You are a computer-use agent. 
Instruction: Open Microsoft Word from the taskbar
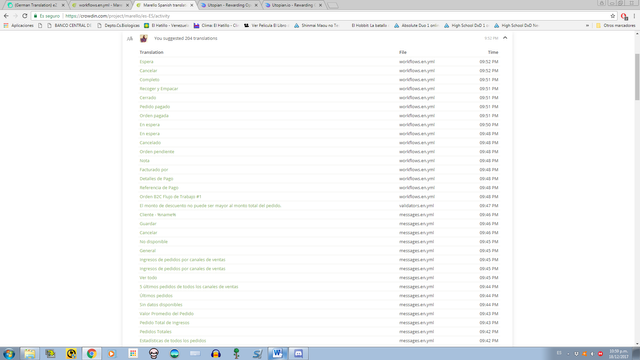278,353
